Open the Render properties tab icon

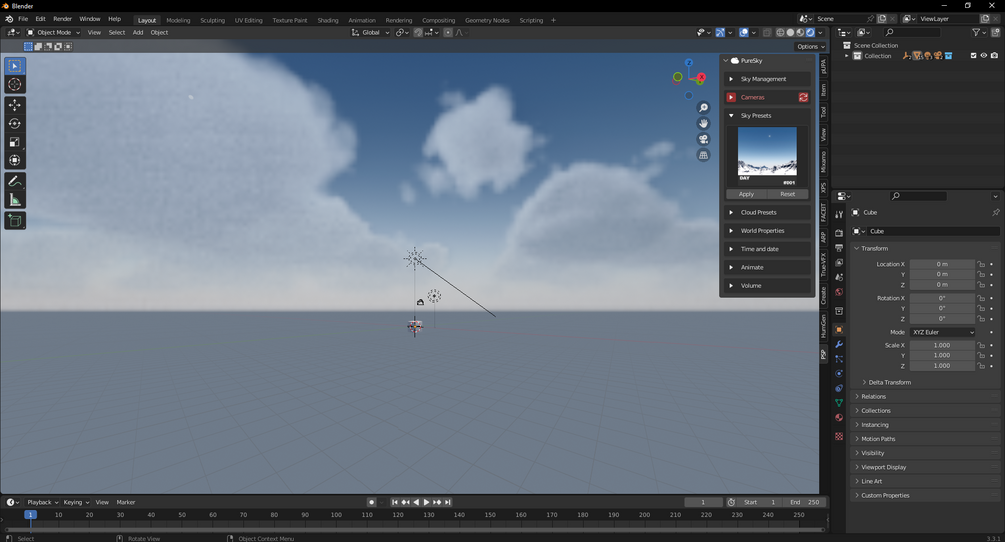838,233
